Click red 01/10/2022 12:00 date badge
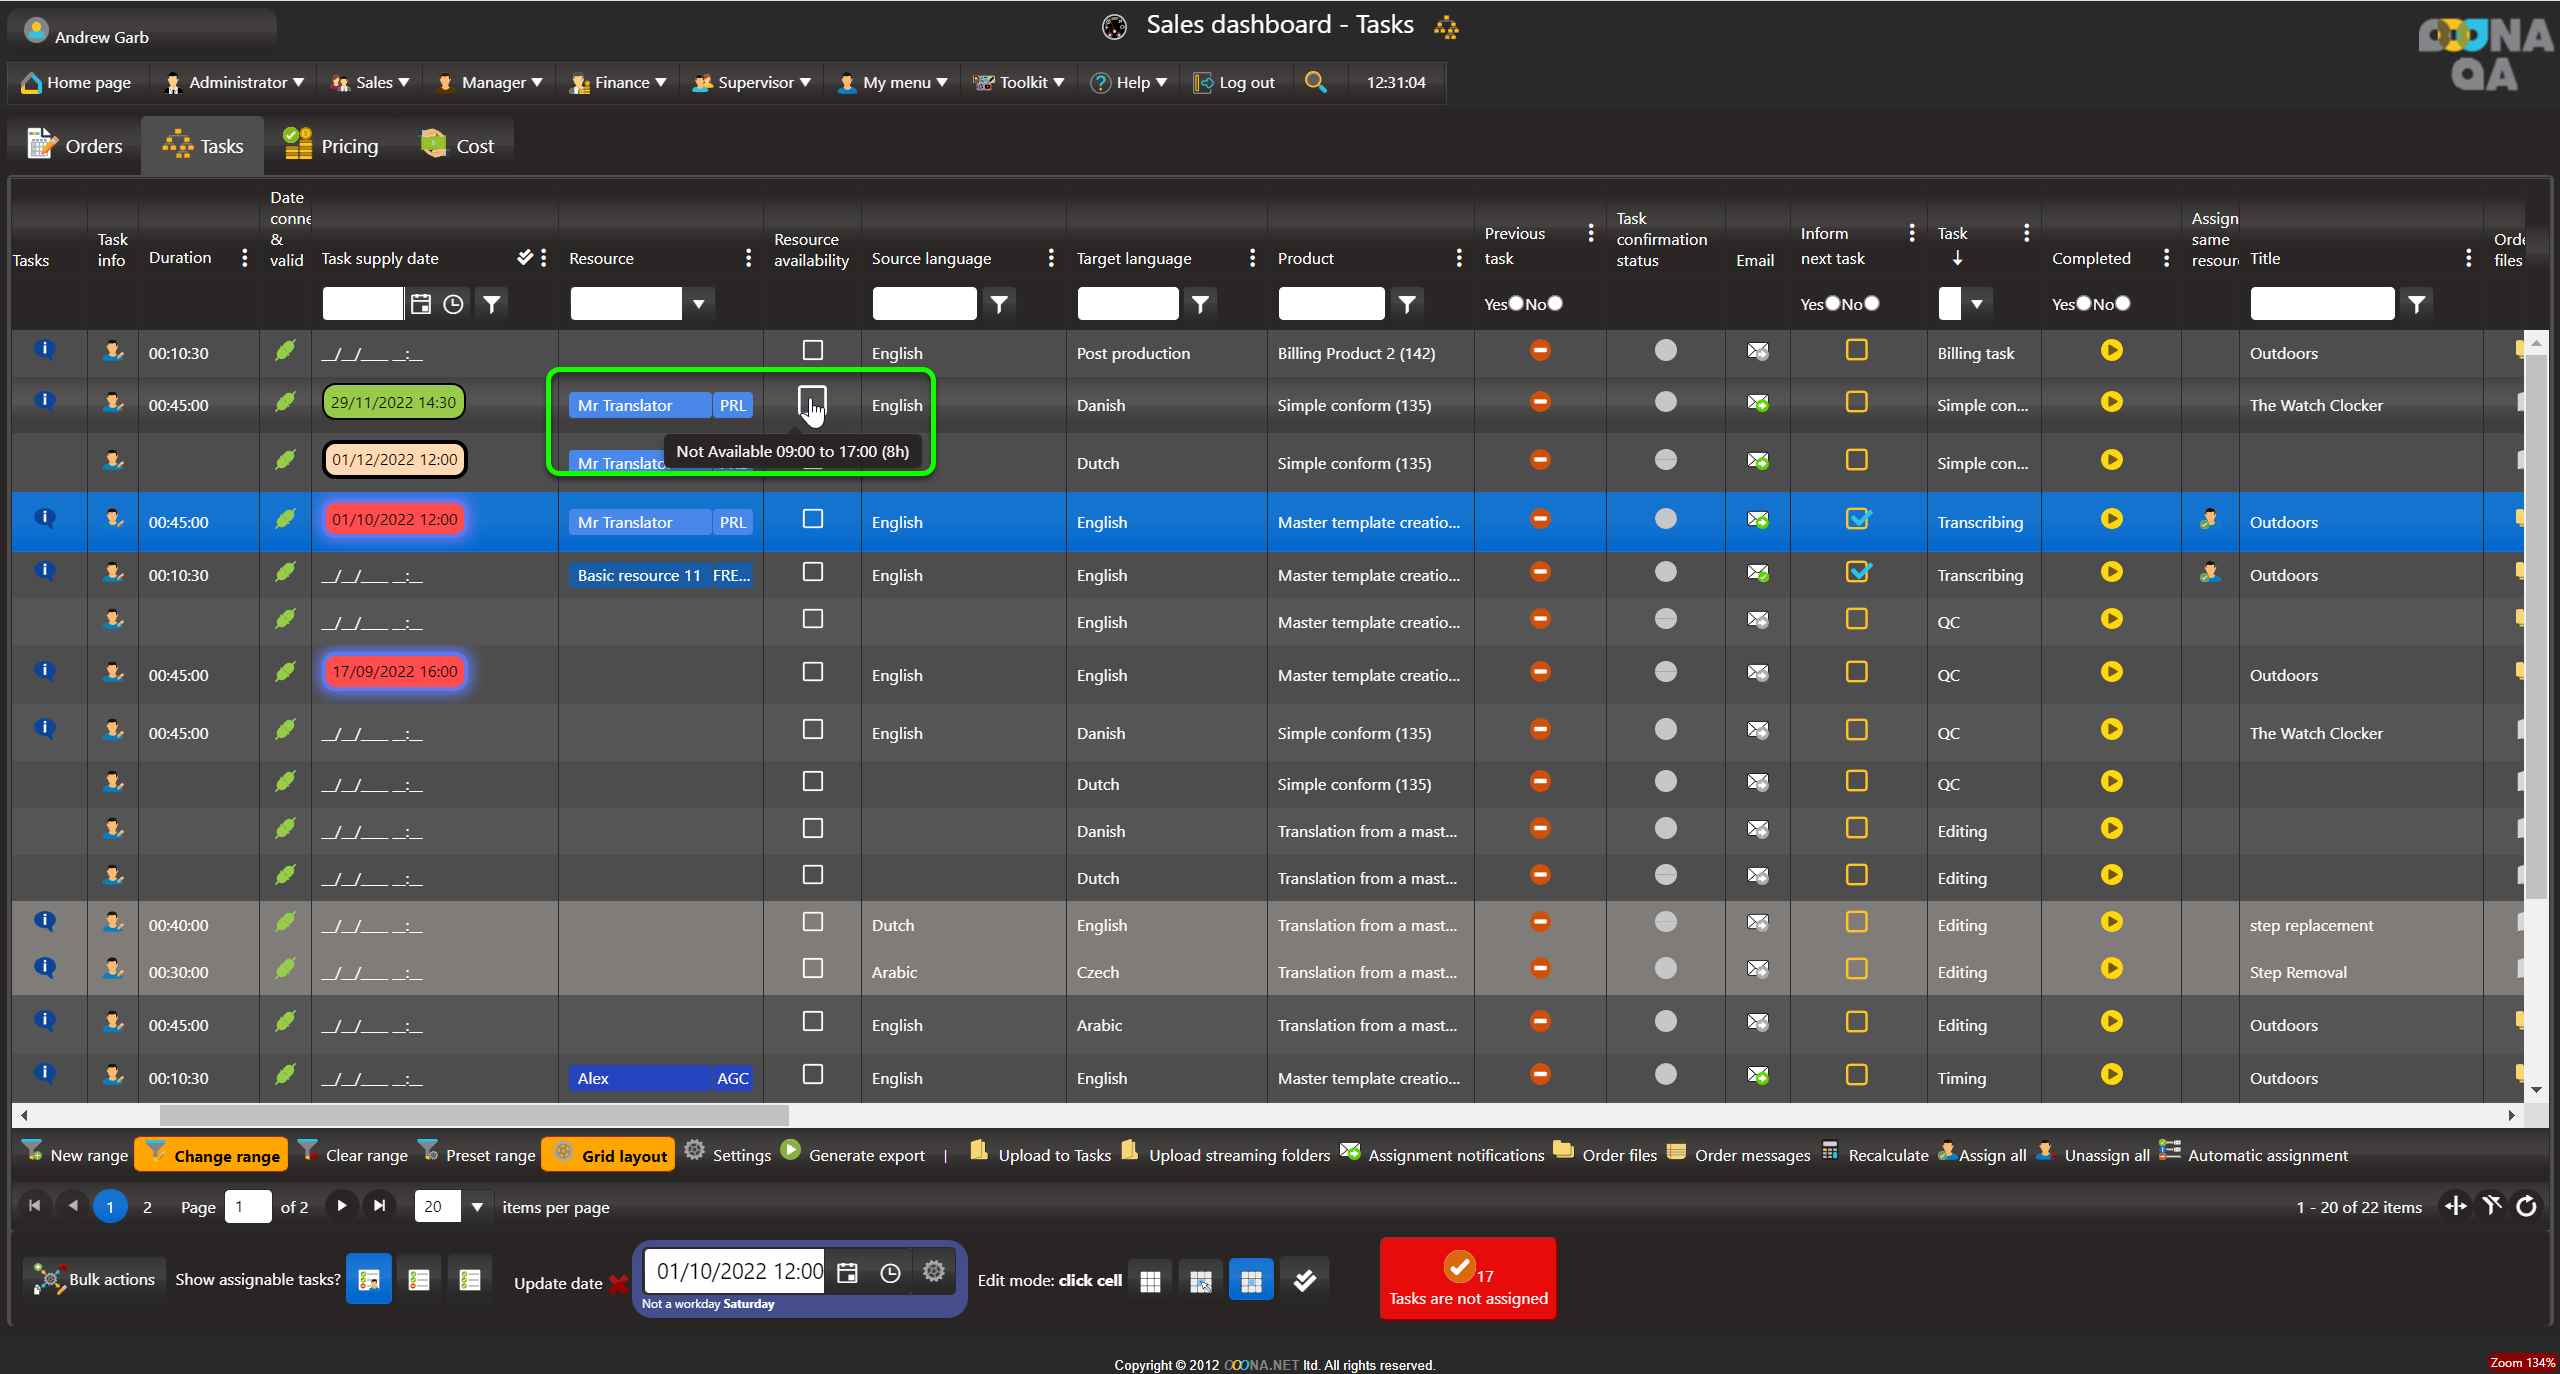Screen dimensions: 2560x1374 395,519
